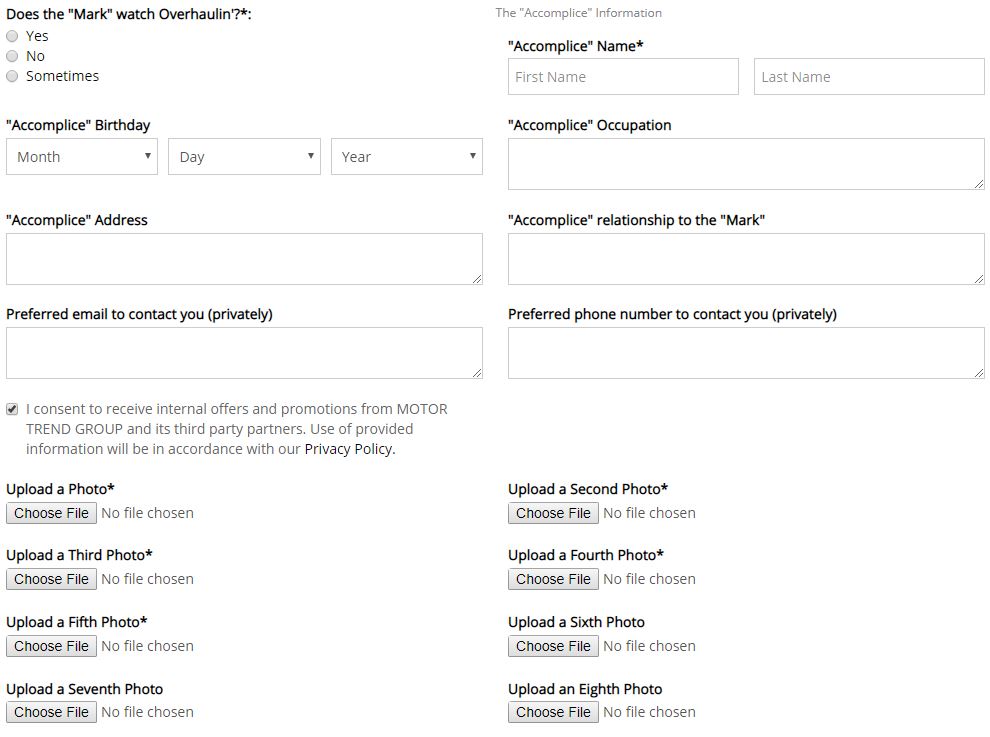Click into the Accomplice Occupation textbox
The width and height of the screenshot is (990, 737).
tap(746, 164)
